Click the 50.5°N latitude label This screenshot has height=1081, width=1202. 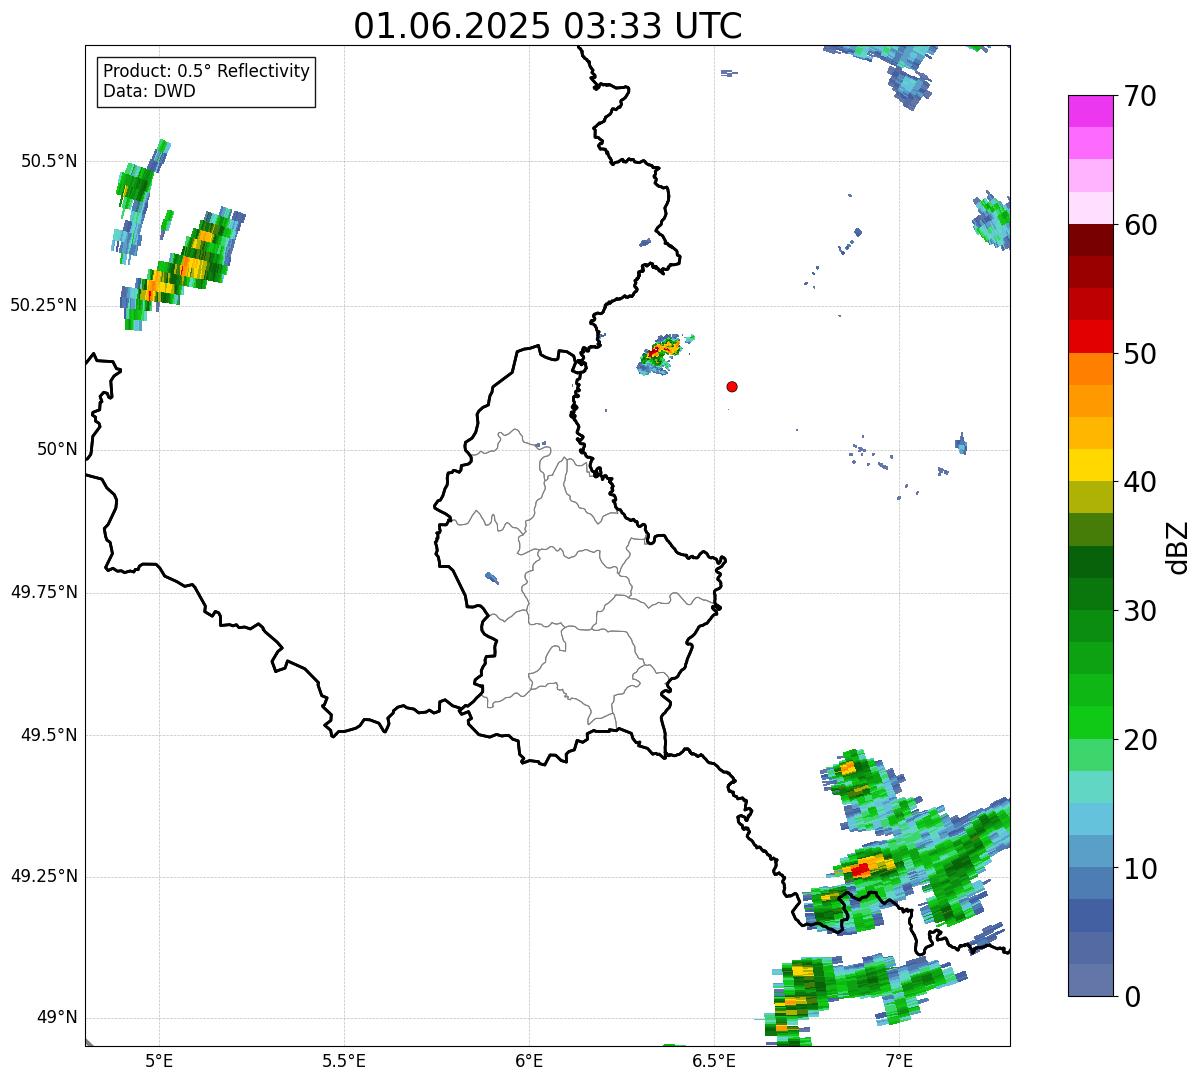pos(49,161)
